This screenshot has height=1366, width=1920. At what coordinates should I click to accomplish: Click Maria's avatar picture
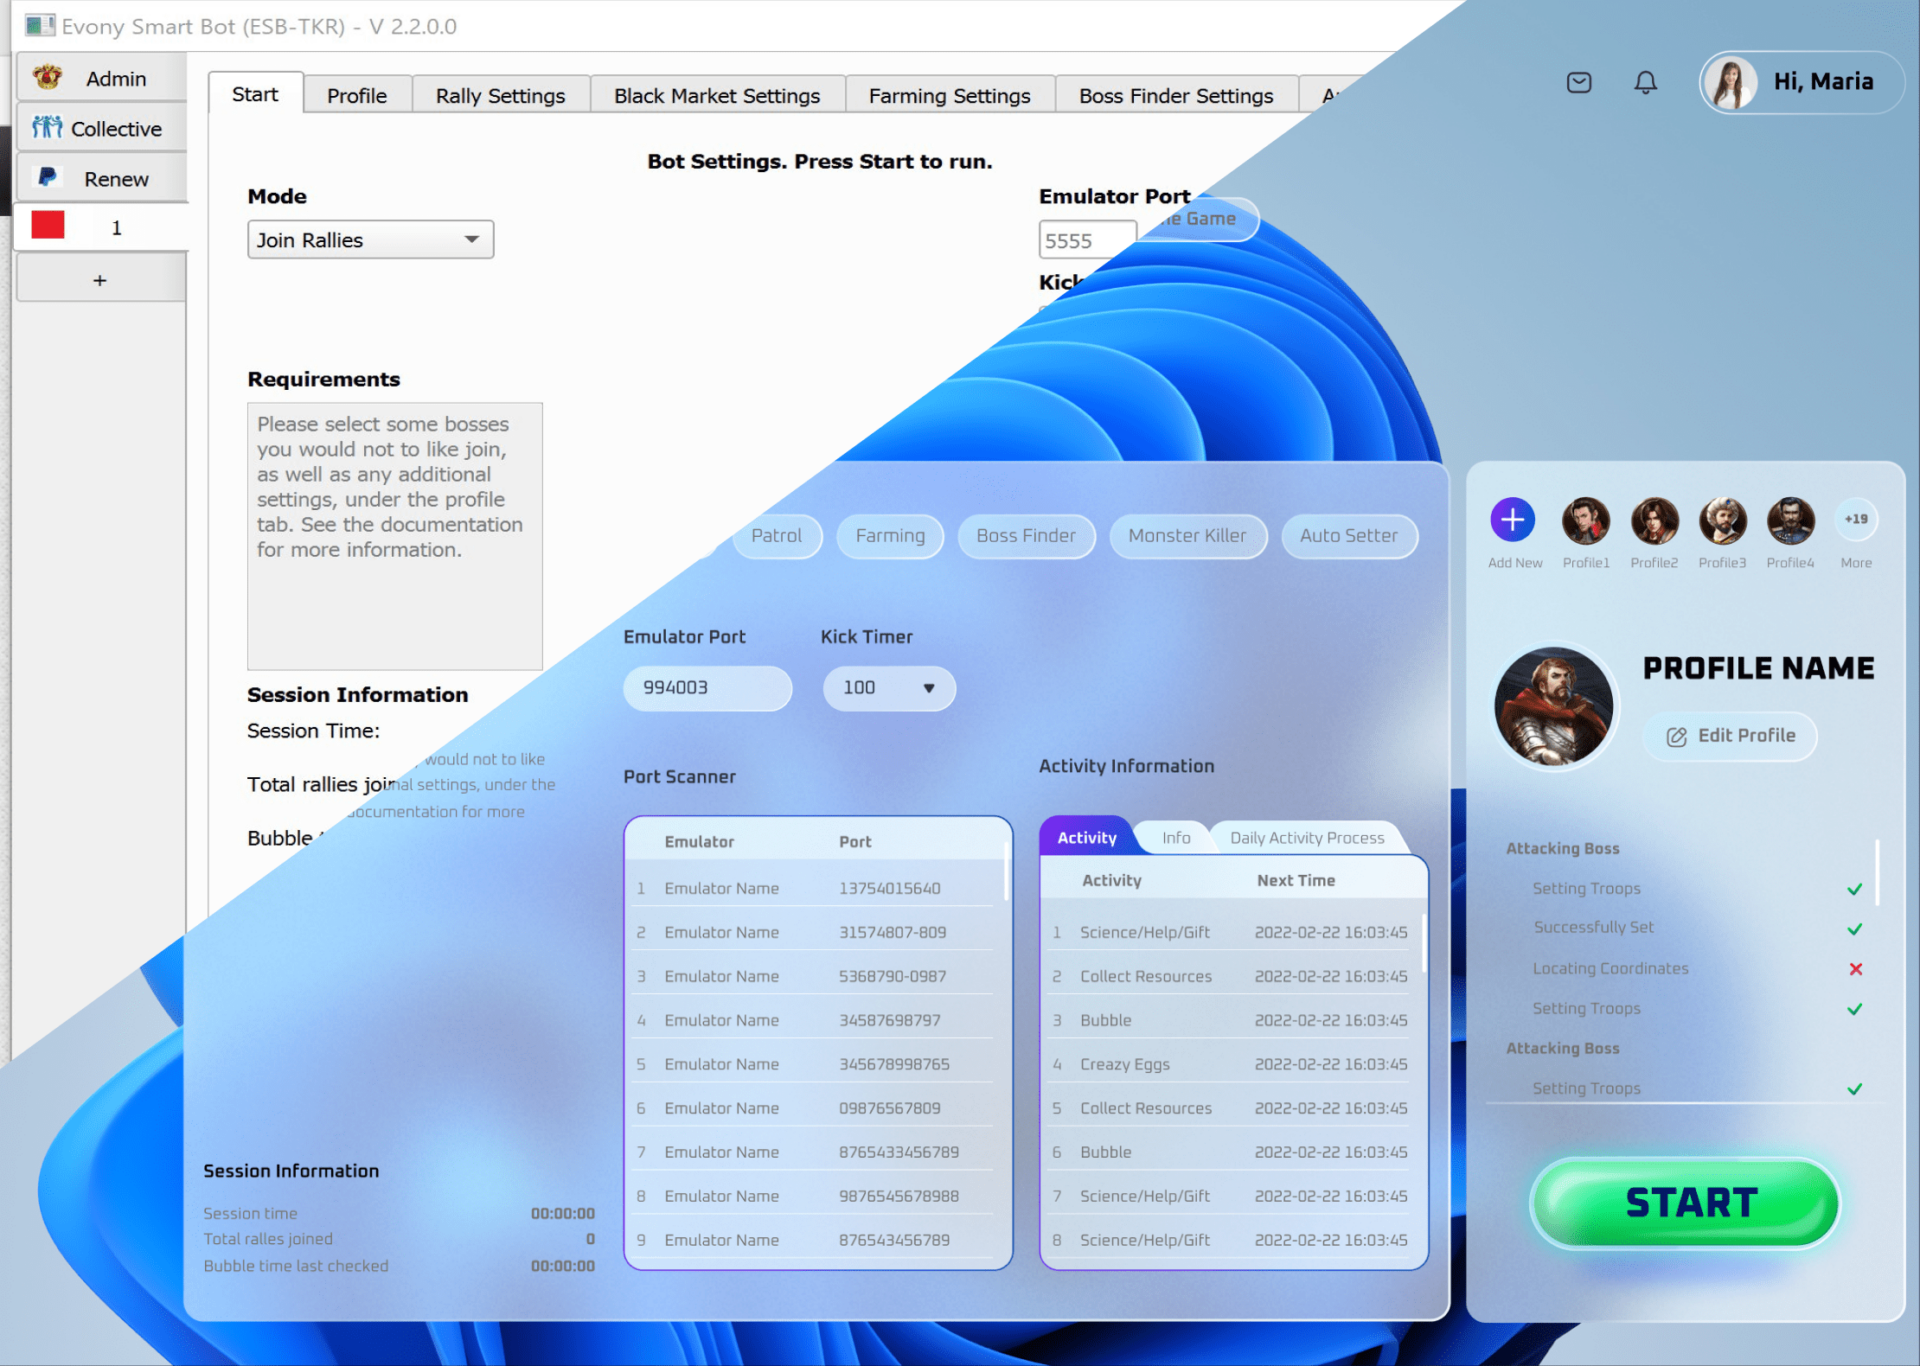point(1731,82)
